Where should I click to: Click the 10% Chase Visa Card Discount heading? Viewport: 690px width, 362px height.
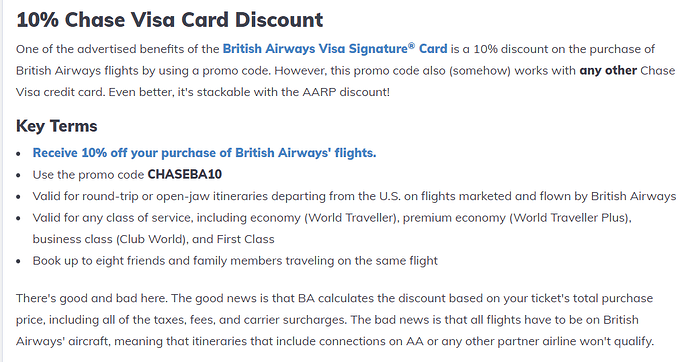169,20
